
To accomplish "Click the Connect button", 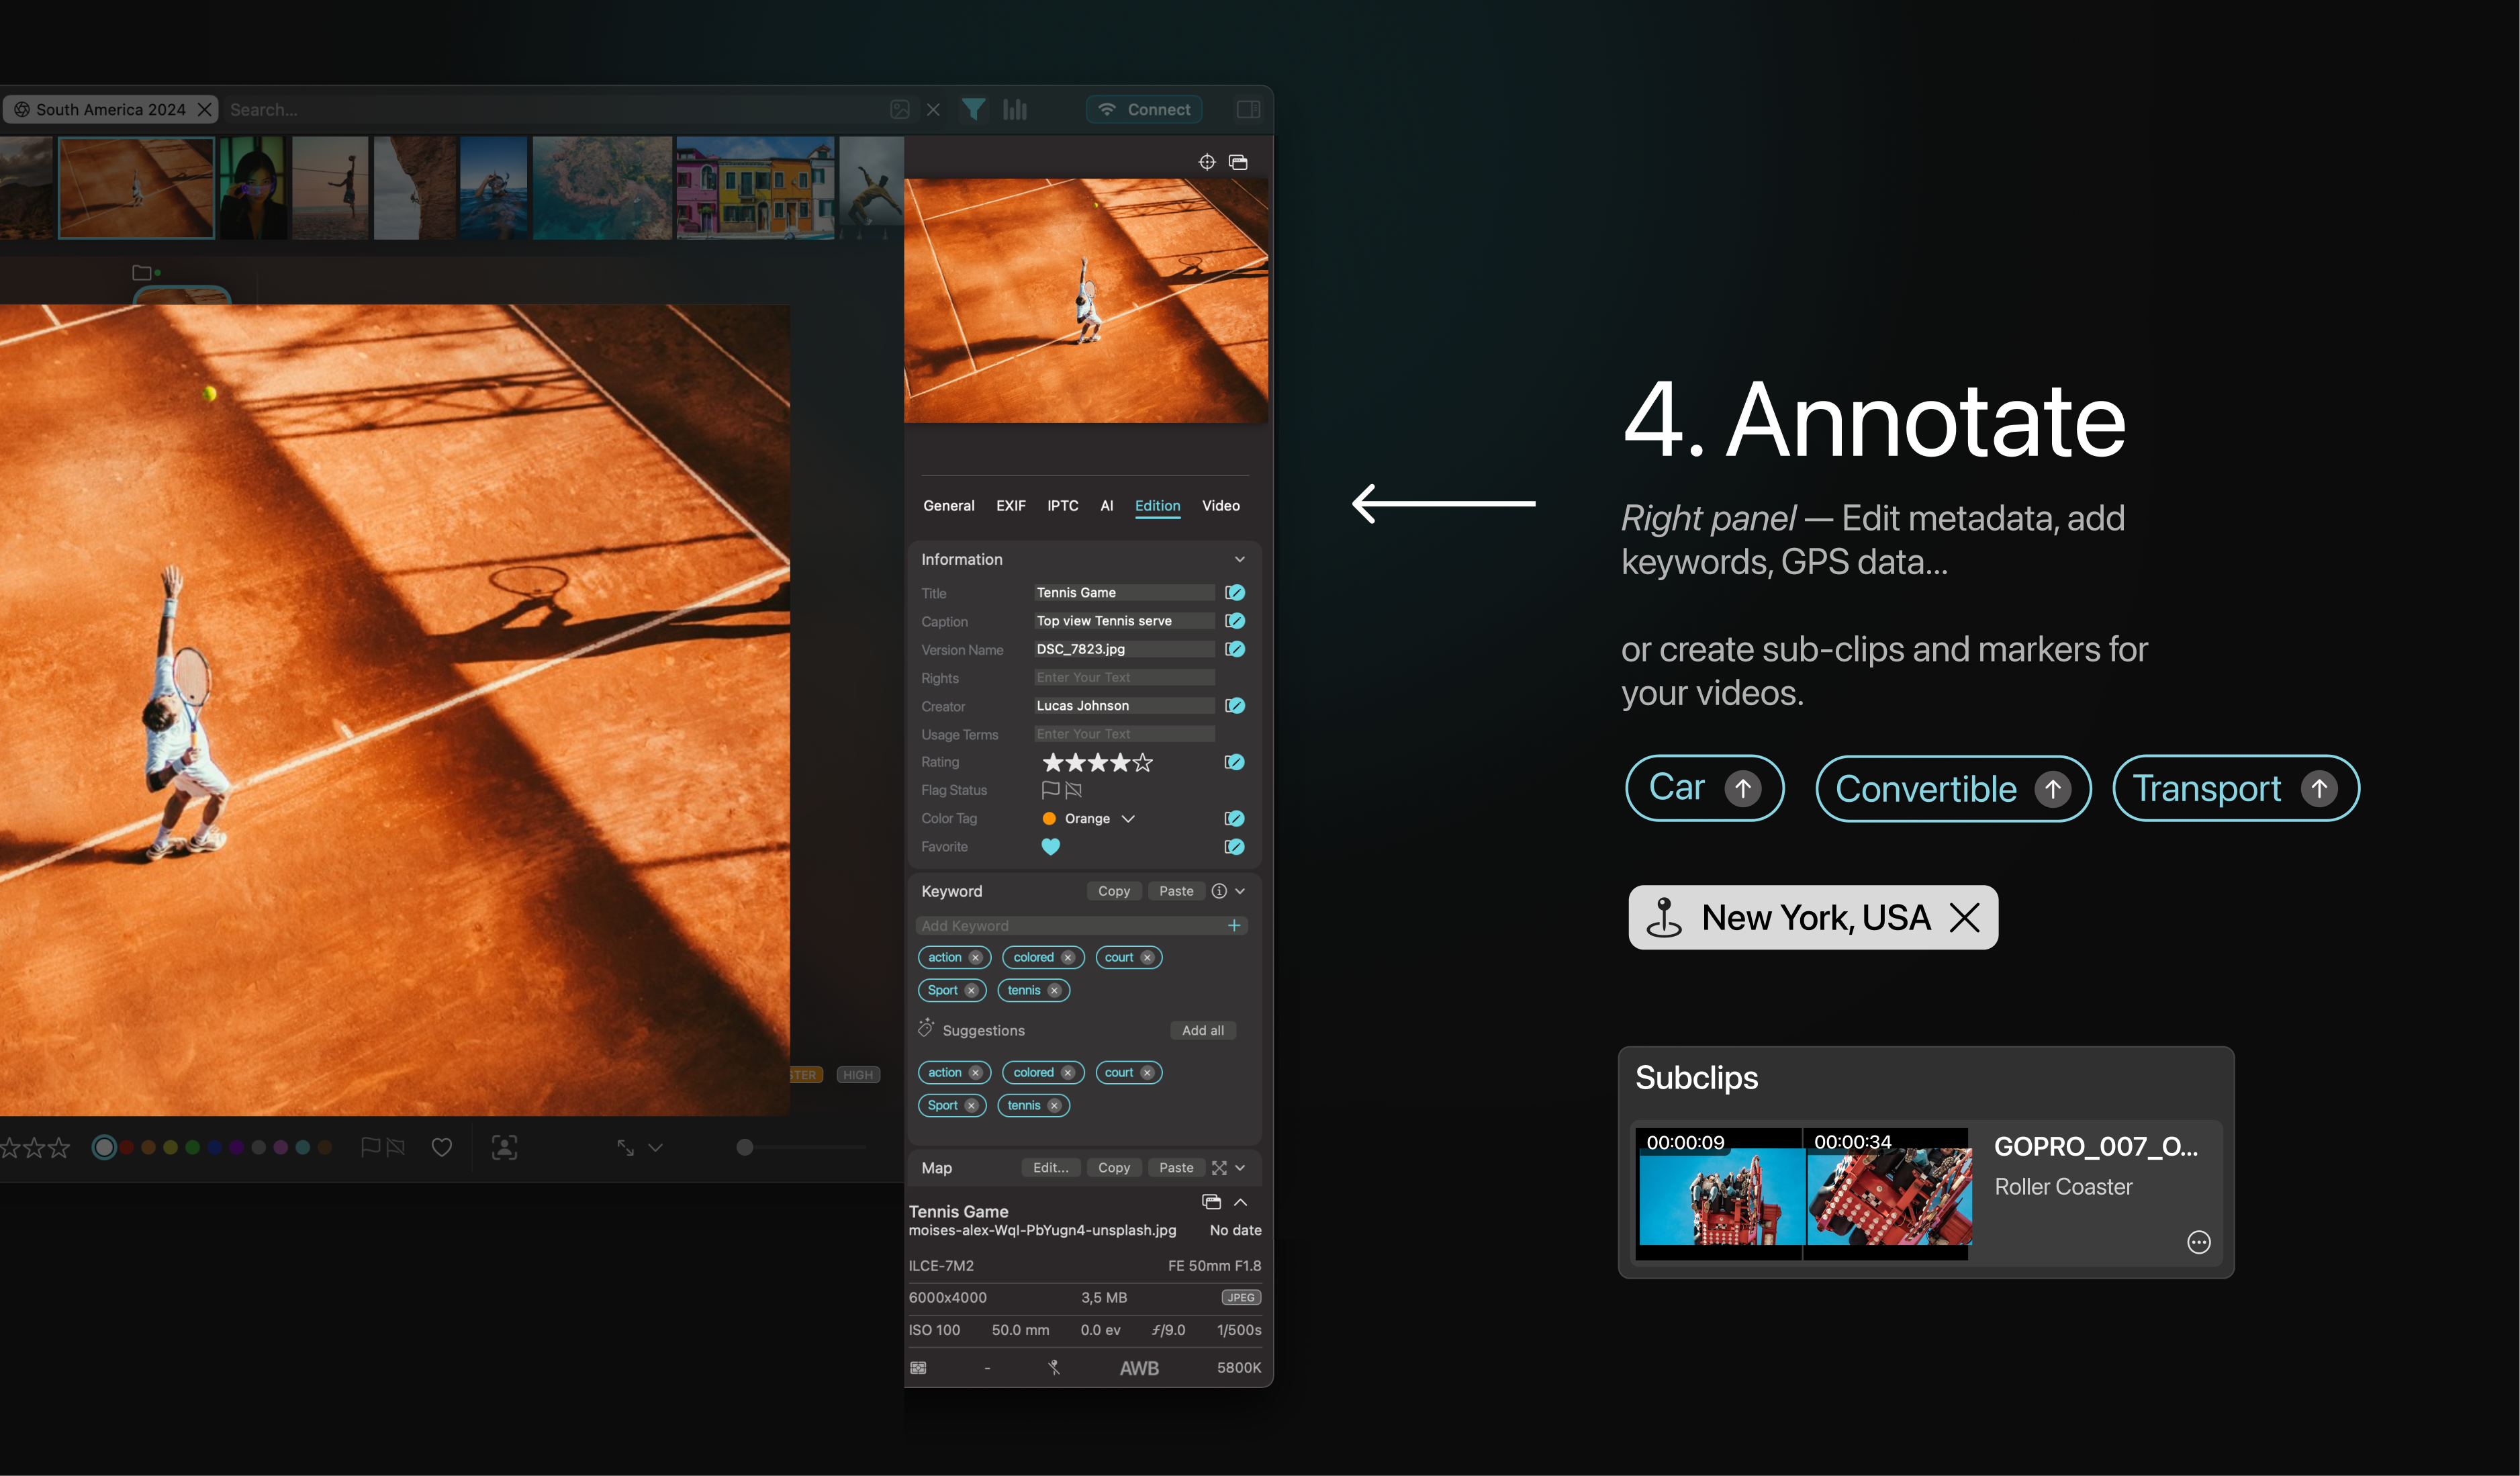I will 1144,109.
